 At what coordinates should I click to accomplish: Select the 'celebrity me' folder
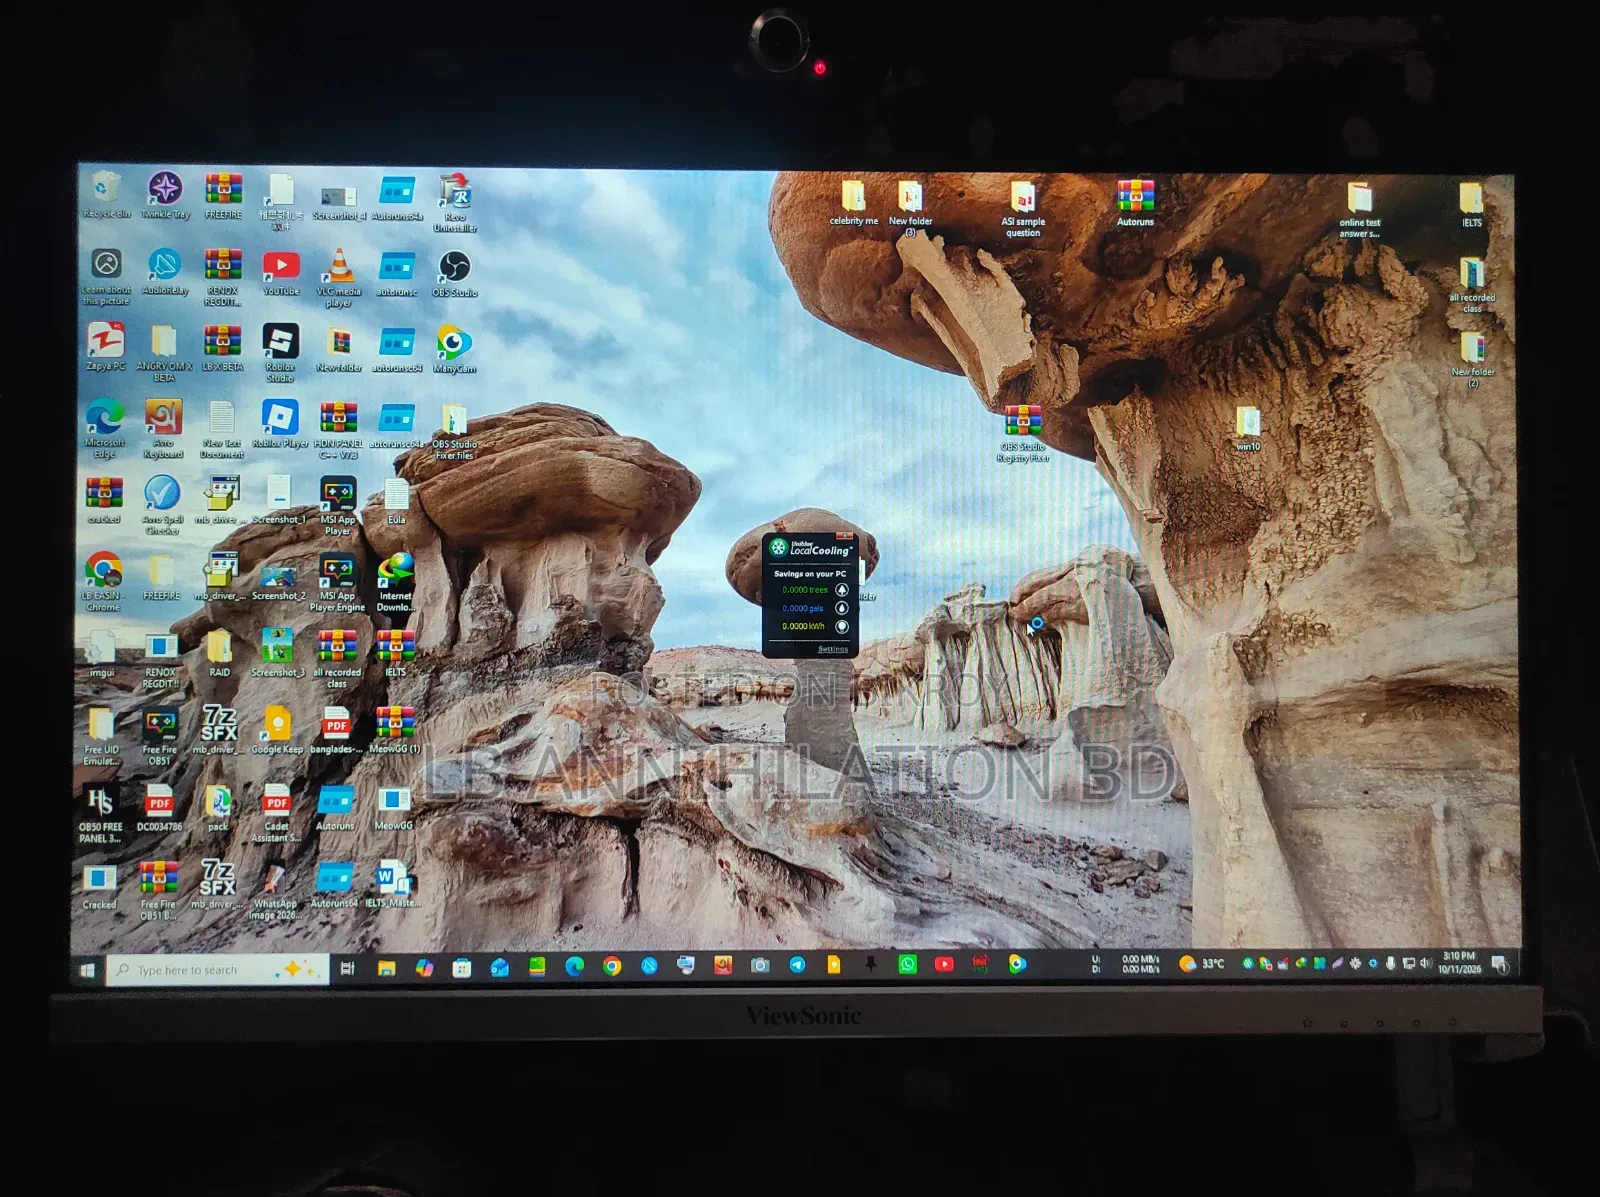(x=853, y=203)
